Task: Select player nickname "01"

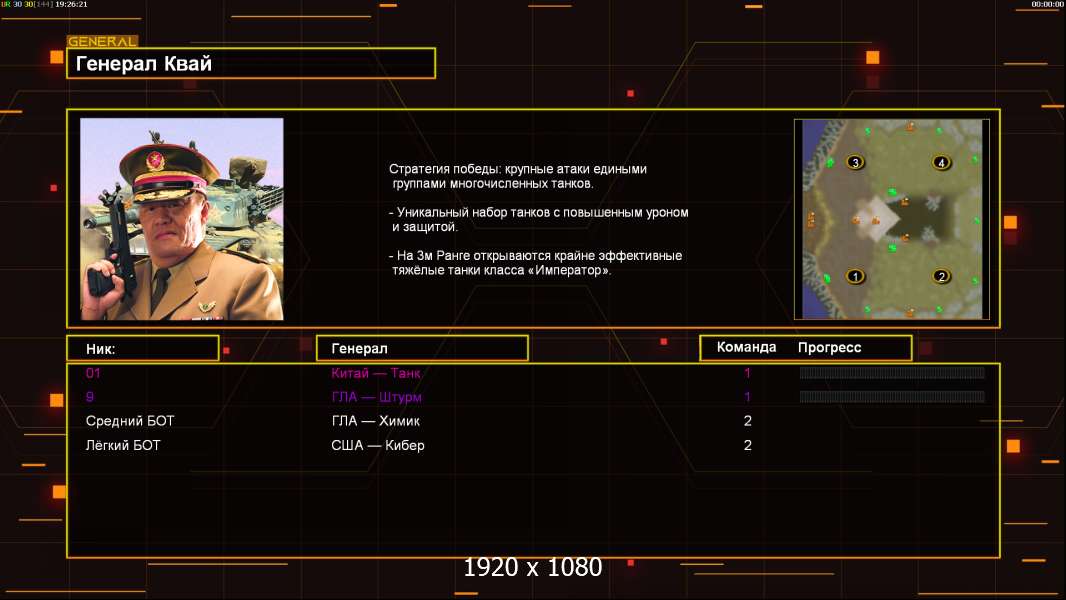Action: point(93,373)
